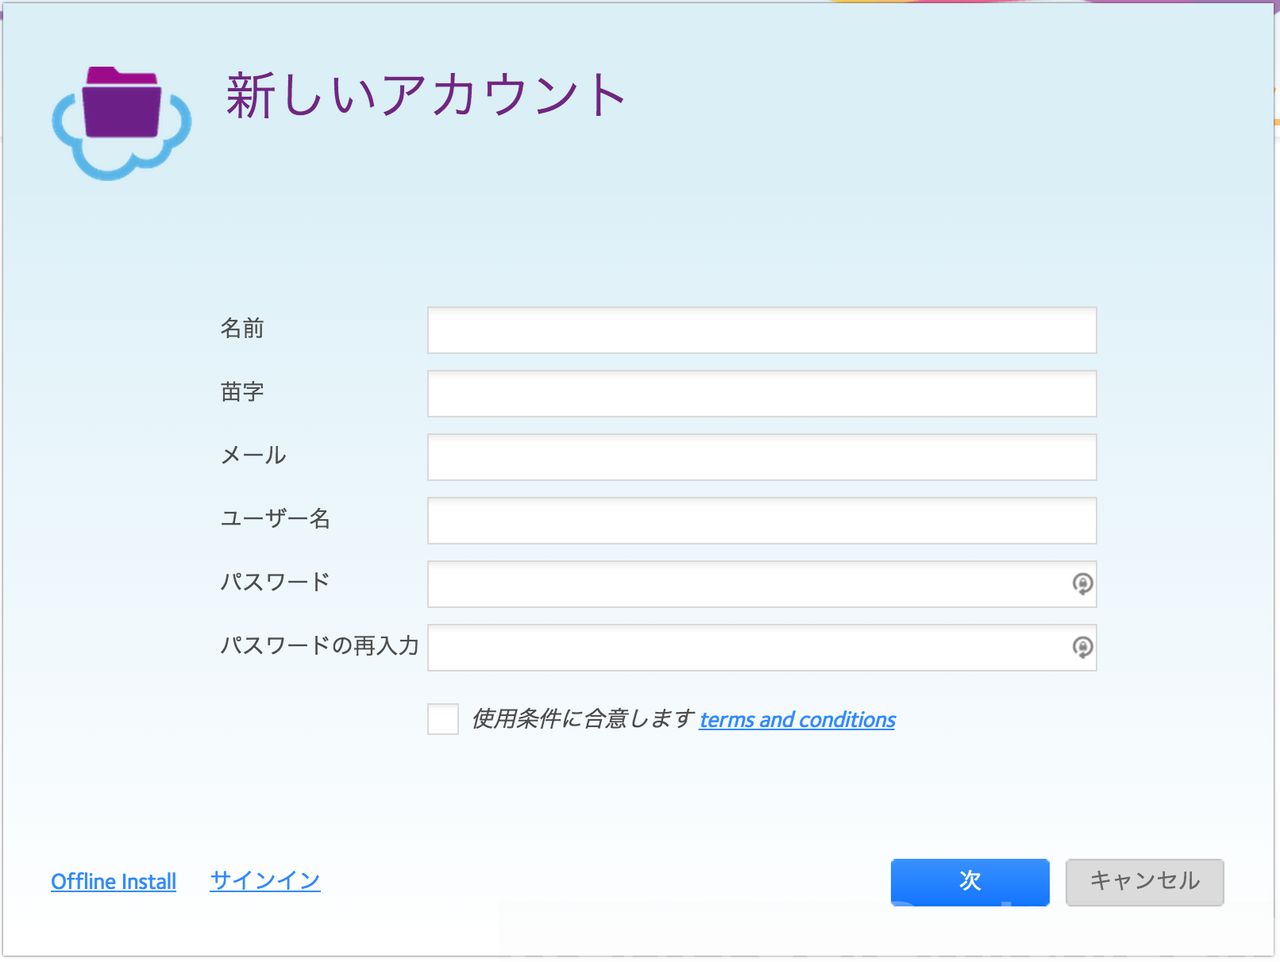
Task: Click inside the パスワードの再入力 input field
Action: tap(762, 648)
